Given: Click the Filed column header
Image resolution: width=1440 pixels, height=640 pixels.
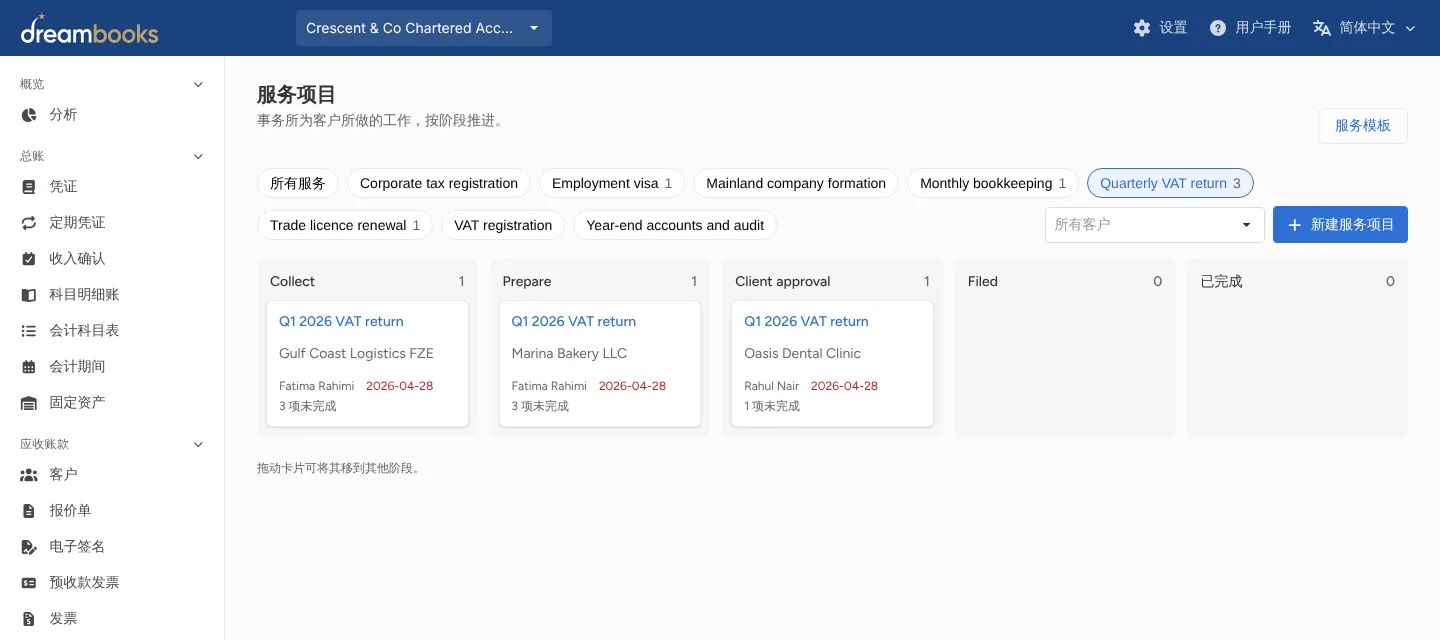Looking at the screenshot, I should coord(983,281).
